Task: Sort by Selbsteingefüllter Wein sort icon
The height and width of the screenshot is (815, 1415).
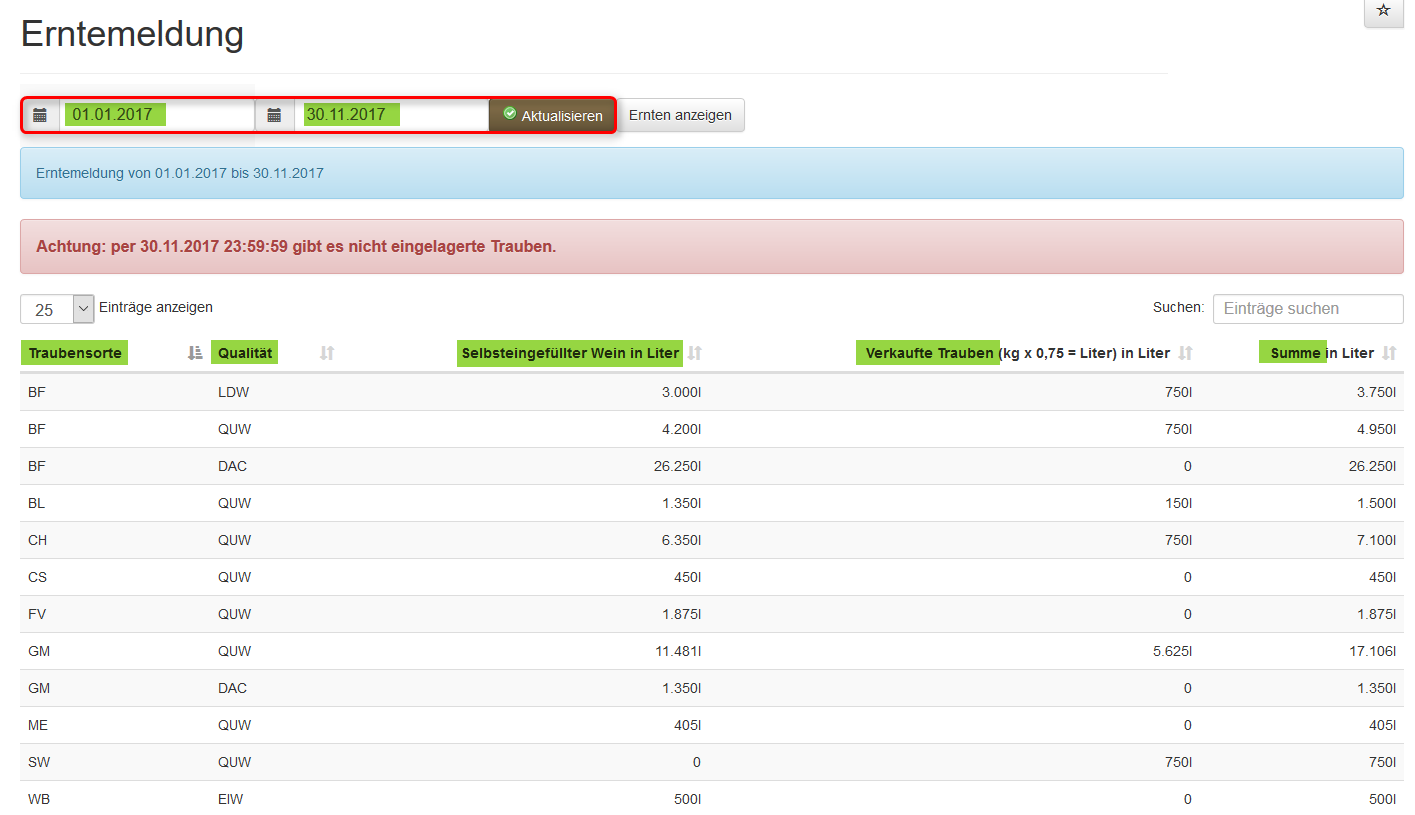Action: [x=695, y=353]
